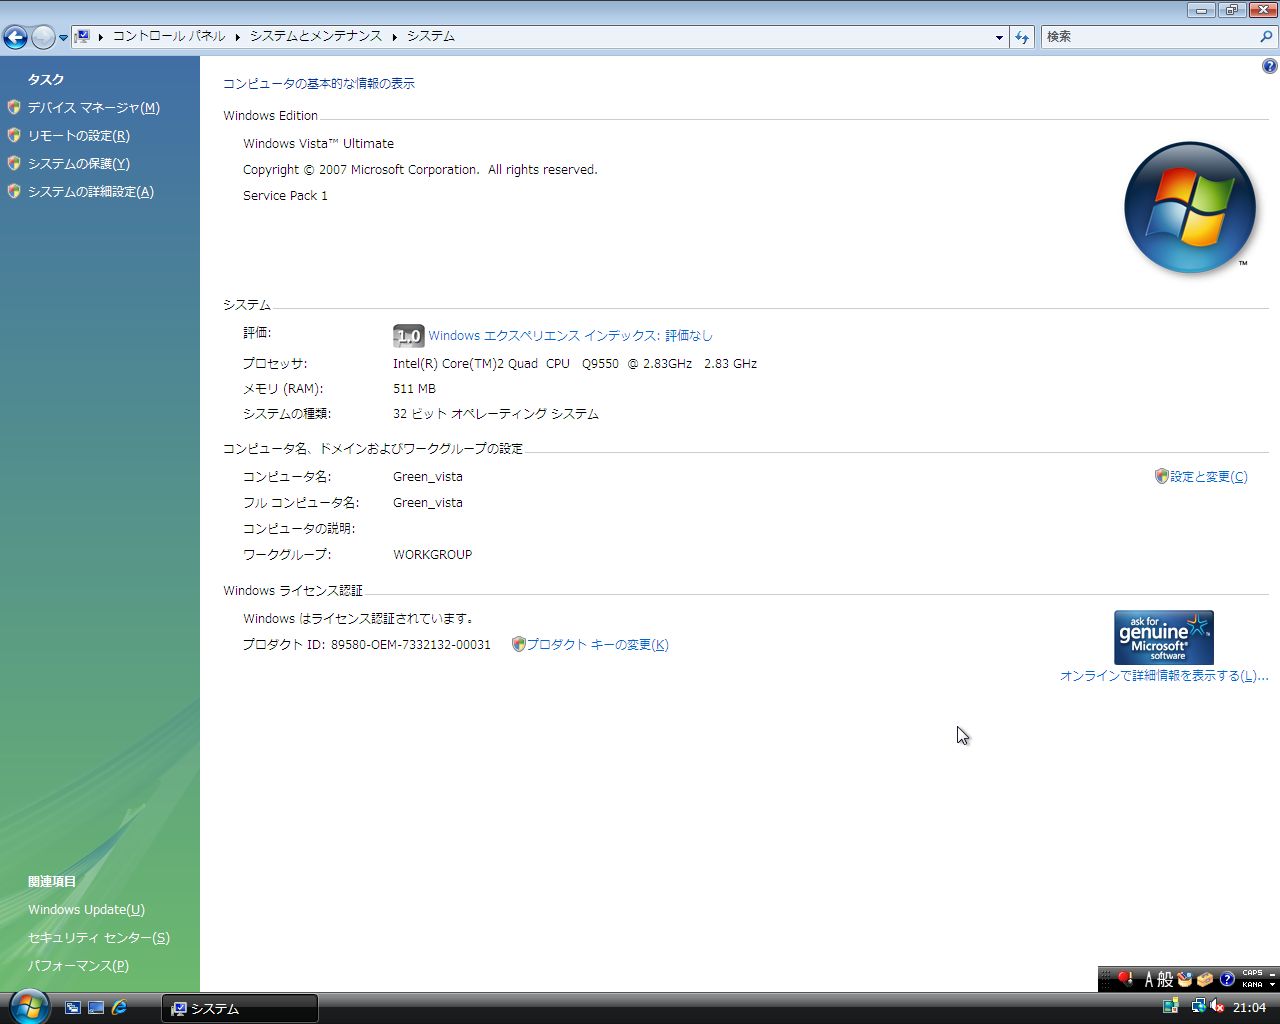Open the IME pad icon
Viewport: 1280px width, 1024px height.
pos(1185,979)
